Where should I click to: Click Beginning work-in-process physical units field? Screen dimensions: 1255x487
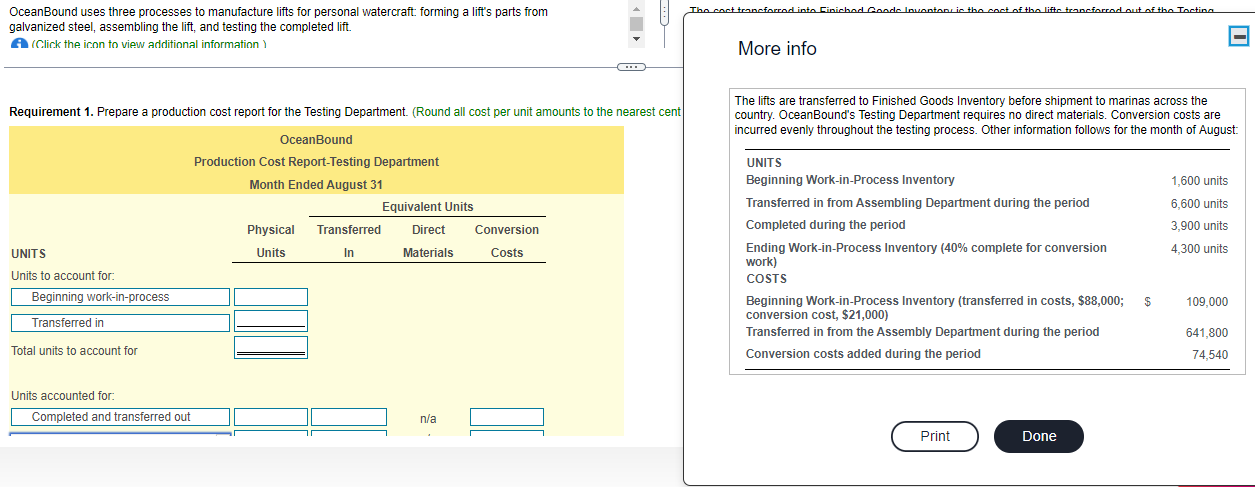tap(271, 297)
